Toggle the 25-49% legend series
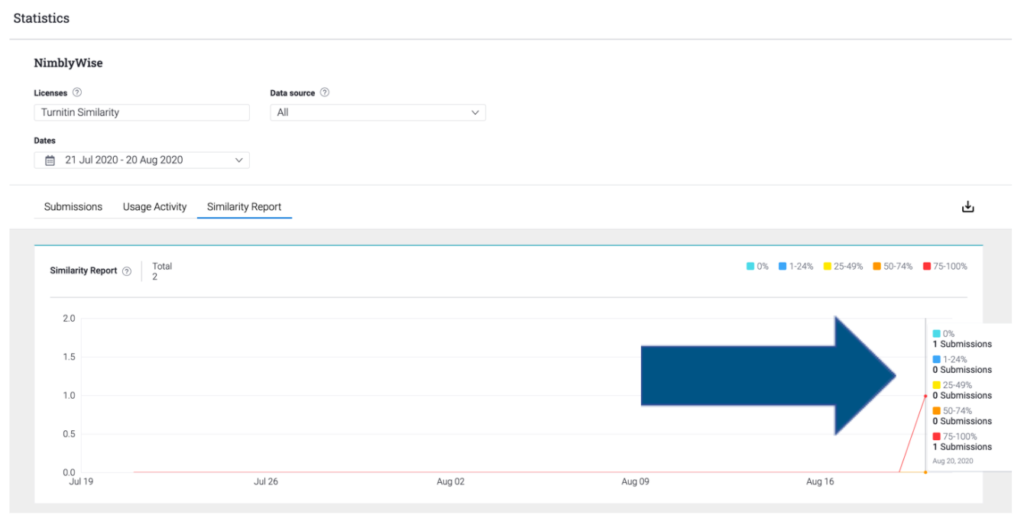1024x515 pixels. [843, 266]
